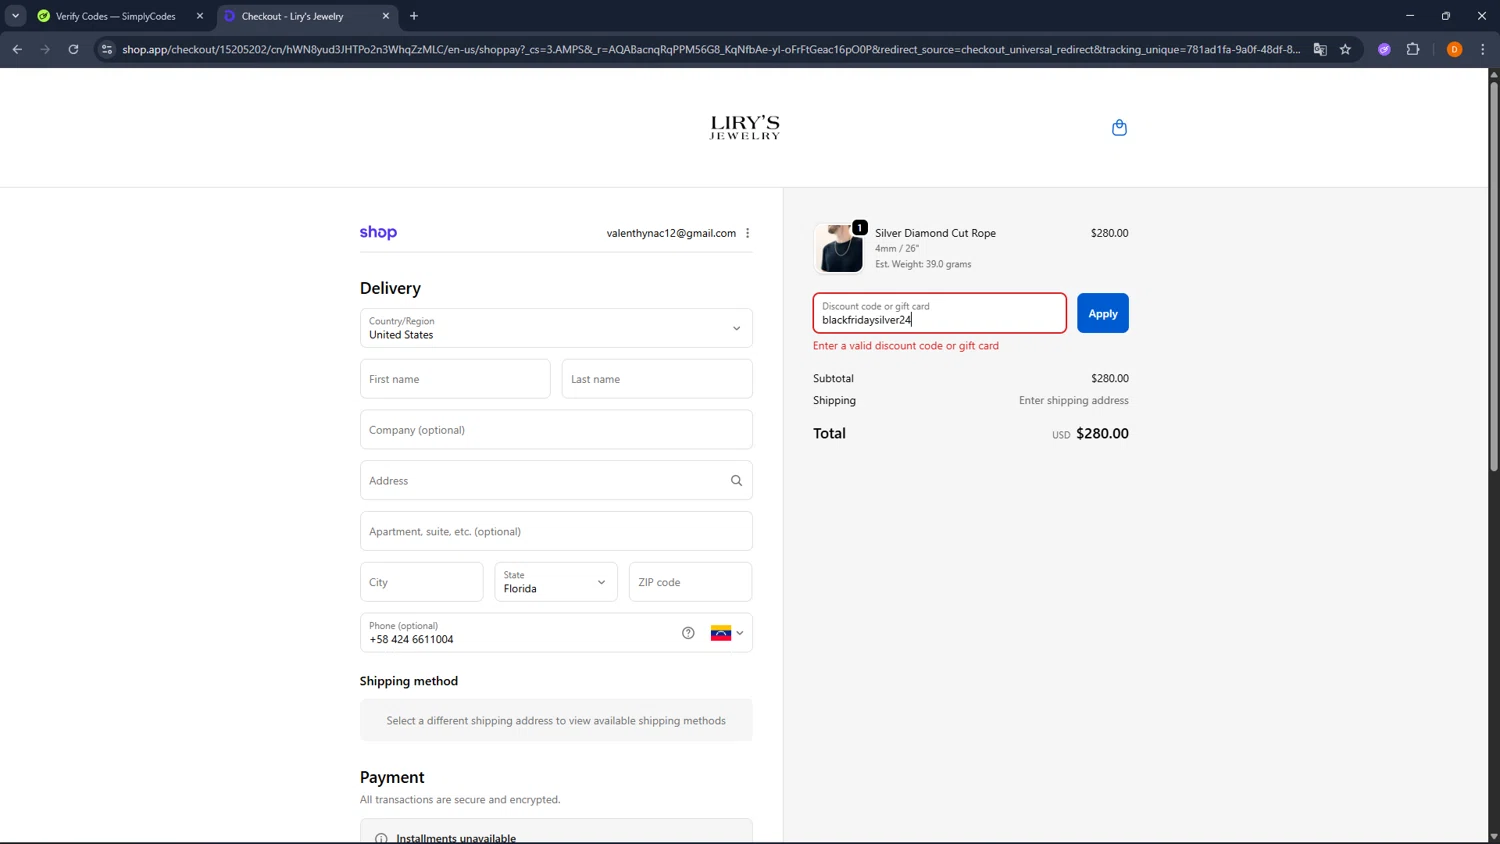Click the discount code input field
Viewport: 1500px width, 844px height.
939,313
